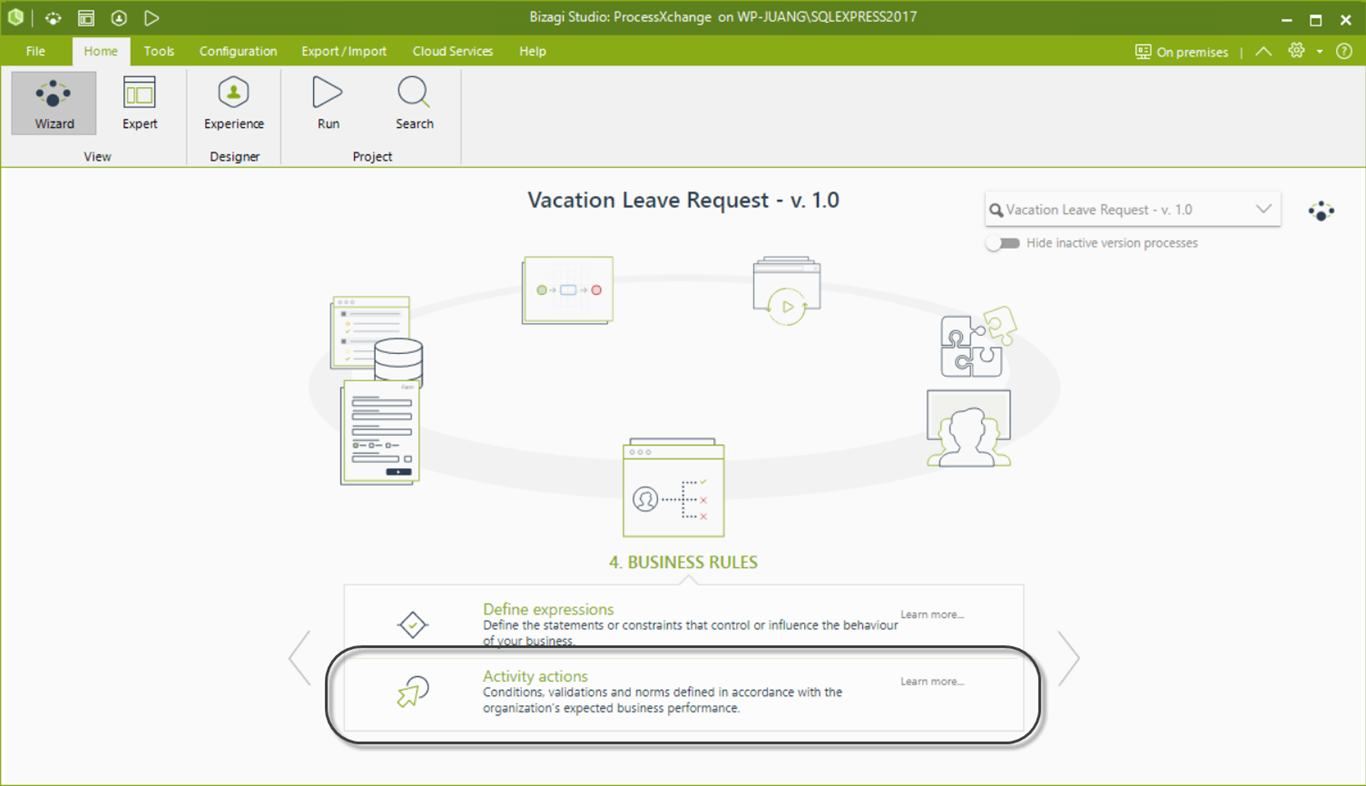
Task: Open the Cloud Services tab
Action: (453, 51)
